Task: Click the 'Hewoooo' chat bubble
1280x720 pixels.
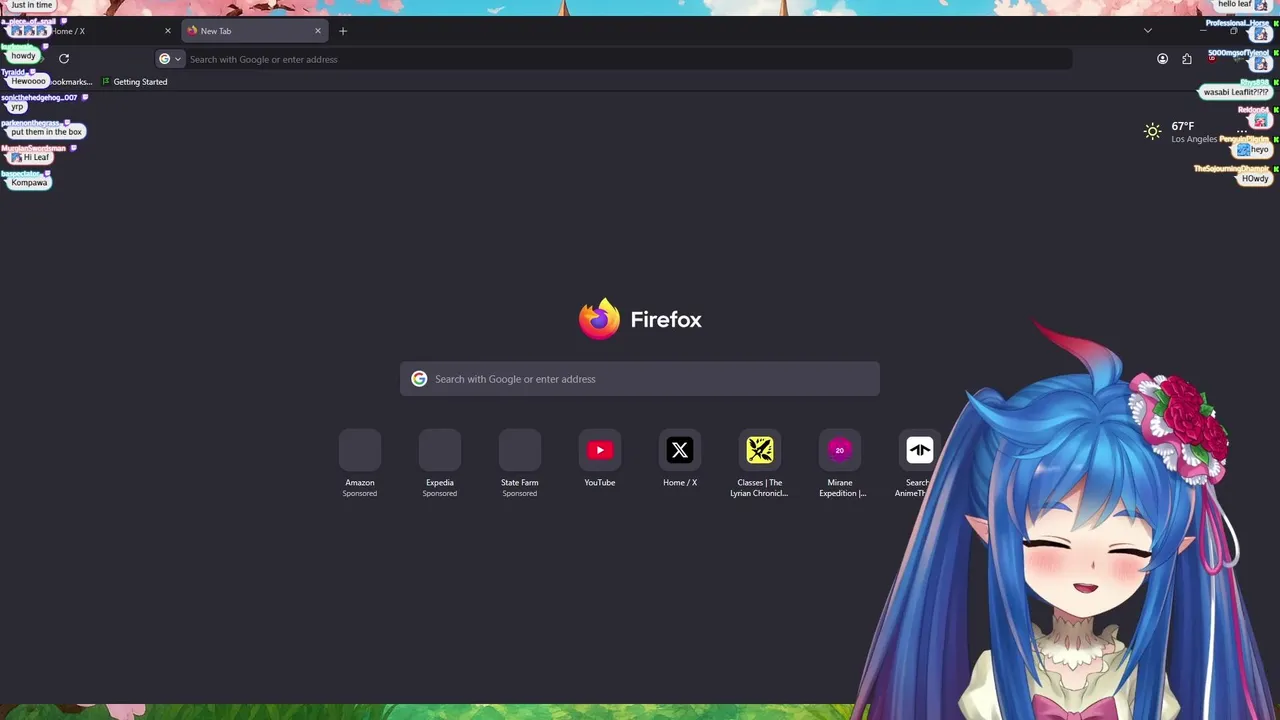Action: tap(28, 81)
